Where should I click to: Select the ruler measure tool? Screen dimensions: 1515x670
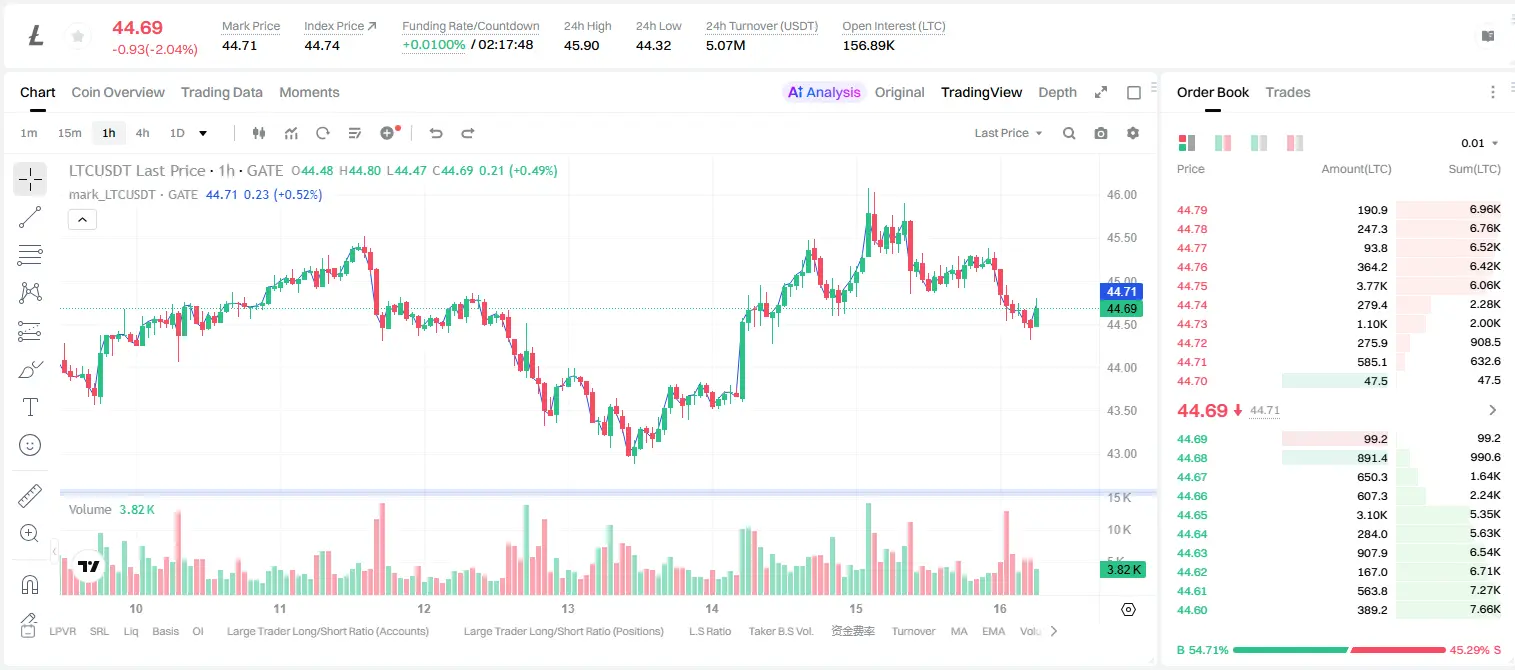pos(30,496)
